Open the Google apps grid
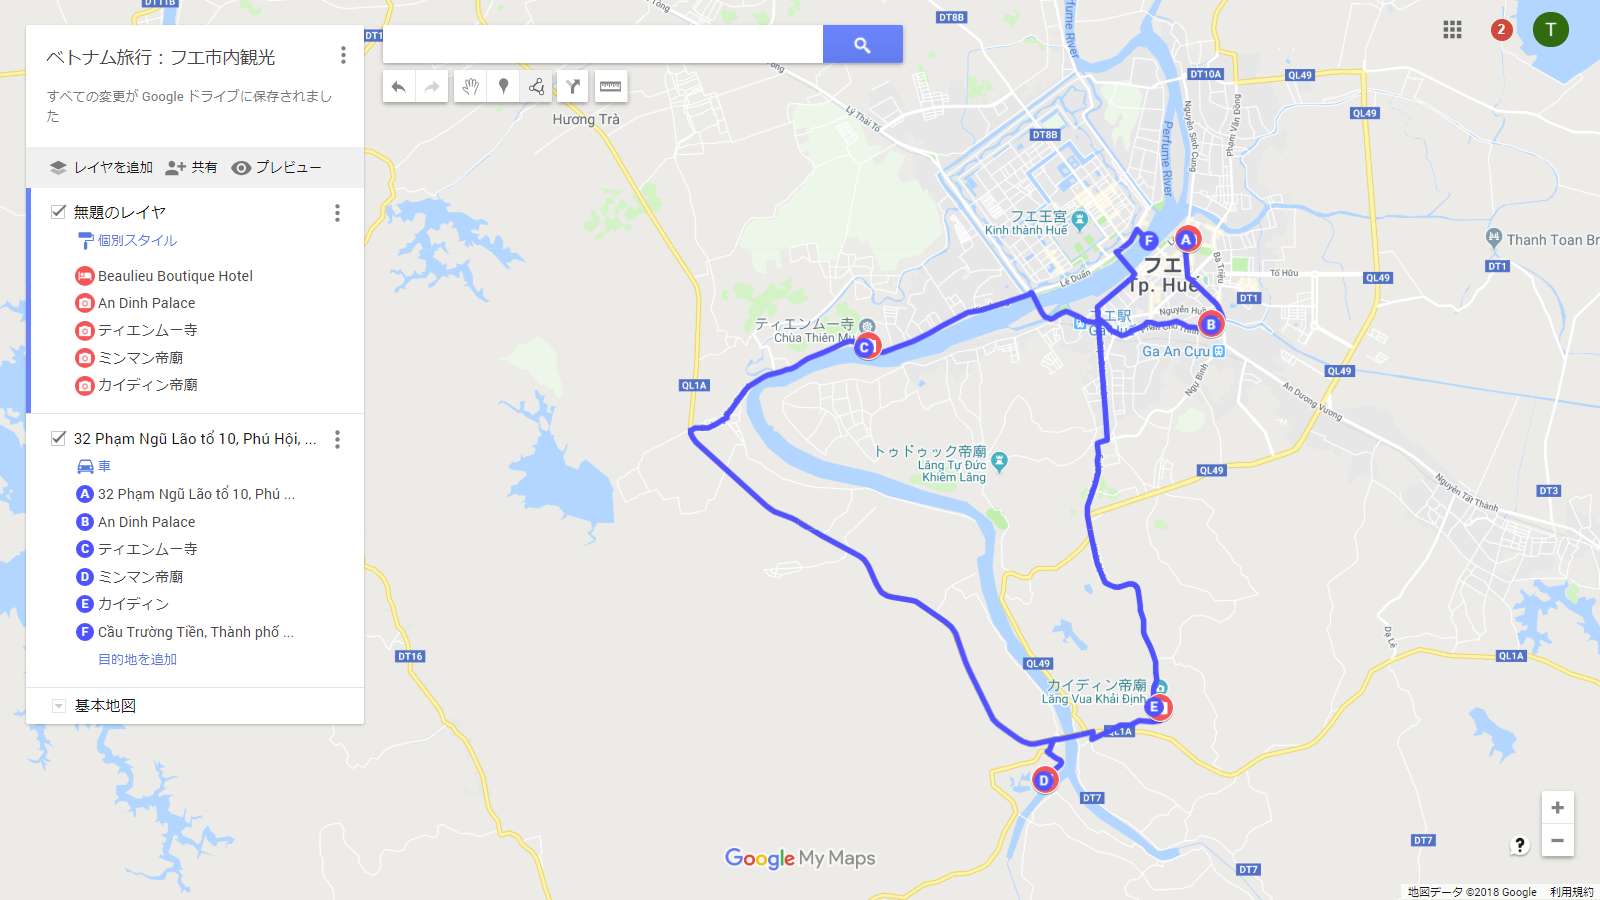This screenshot has height=900, width=1600. pos(1452,29)
